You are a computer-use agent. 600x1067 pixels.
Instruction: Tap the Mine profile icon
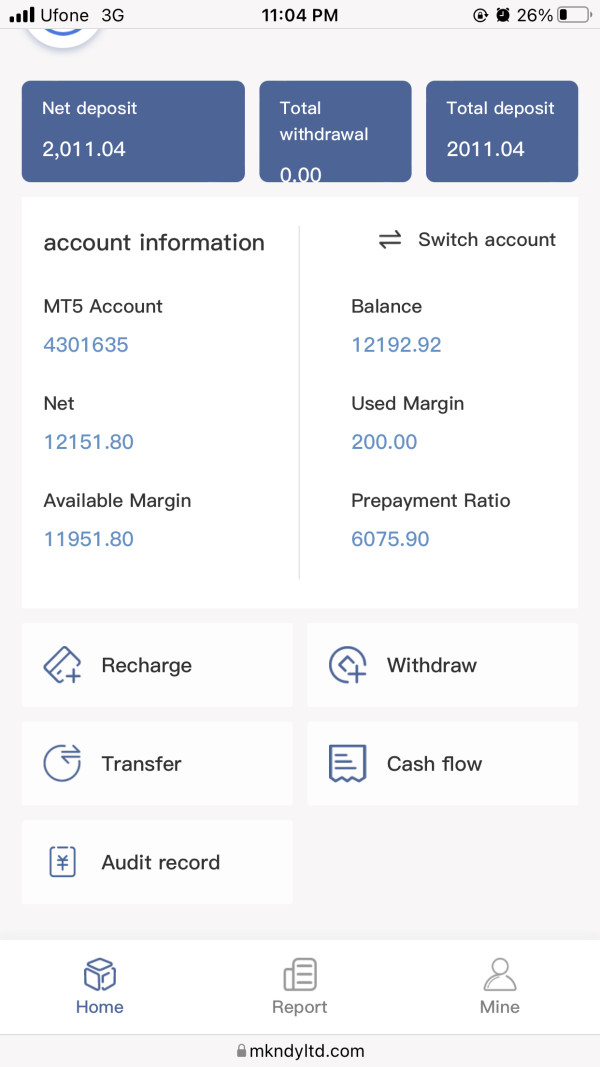499,975
